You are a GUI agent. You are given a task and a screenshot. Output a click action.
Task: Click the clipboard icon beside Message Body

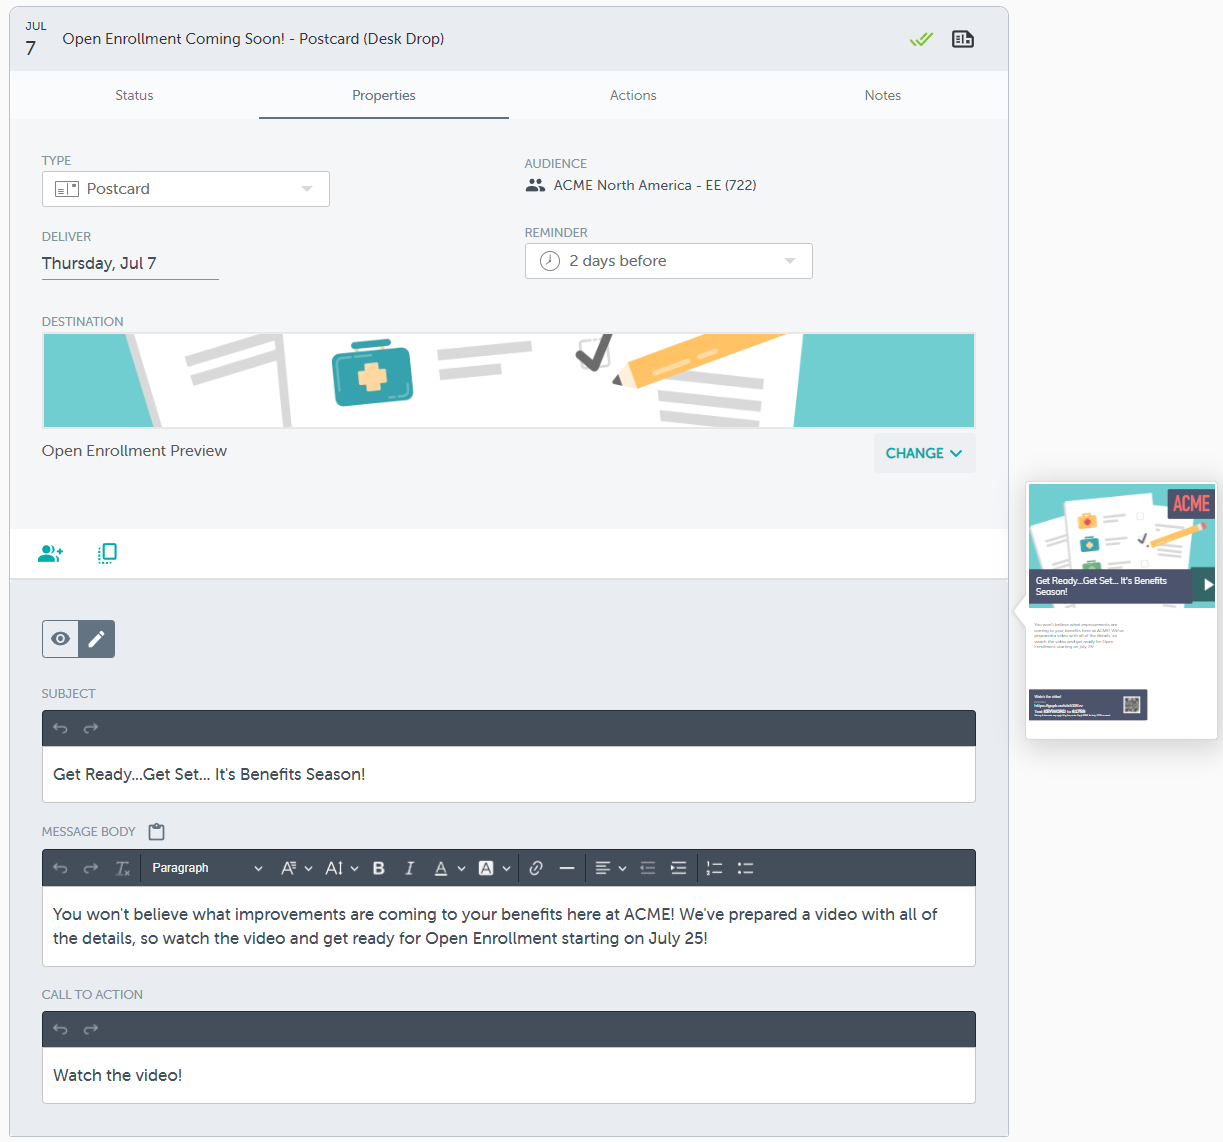(156, 832)
